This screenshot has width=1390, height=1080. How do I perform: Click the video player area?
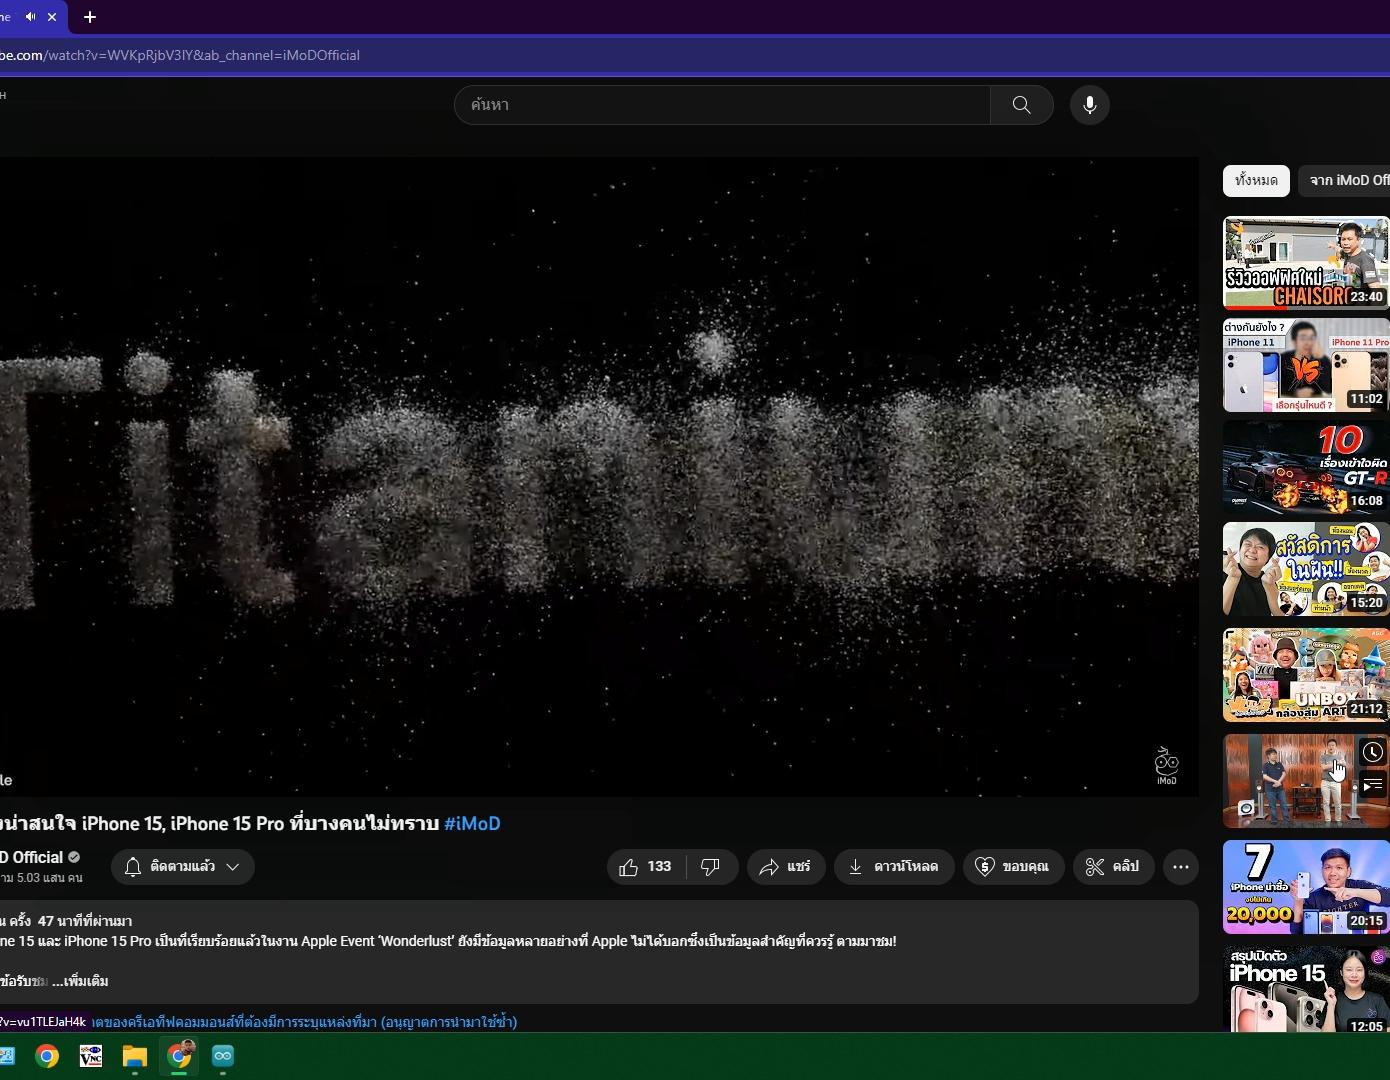click(599, 476)
